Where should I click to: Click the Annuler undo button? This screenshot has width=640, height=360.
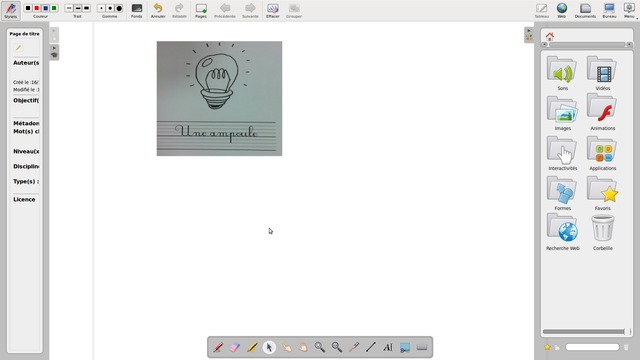pos(158,11)
